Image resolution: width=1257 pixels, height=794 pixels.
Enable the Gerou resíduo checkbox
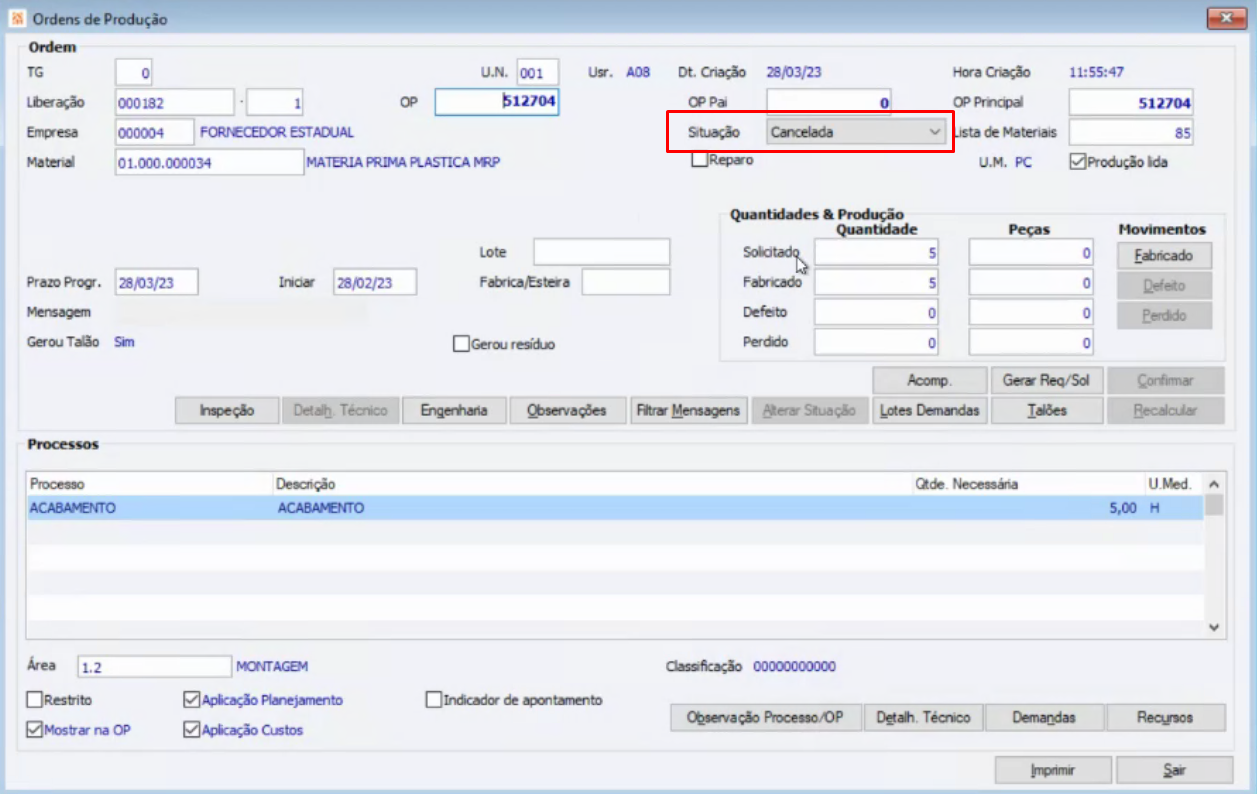point(461,344)
